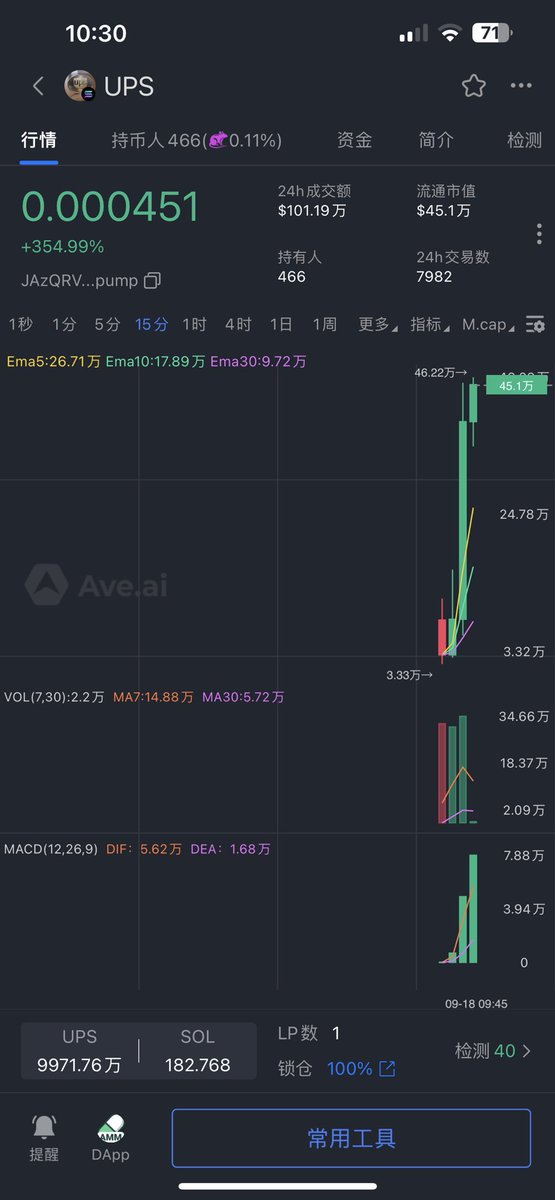
Task: Open the three-dot more menu at top
Action: click(521, 86)
